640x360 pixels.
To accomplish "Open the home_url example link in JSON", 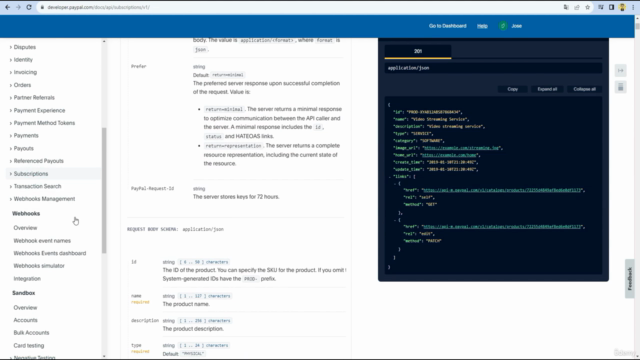I will point(449,155).
